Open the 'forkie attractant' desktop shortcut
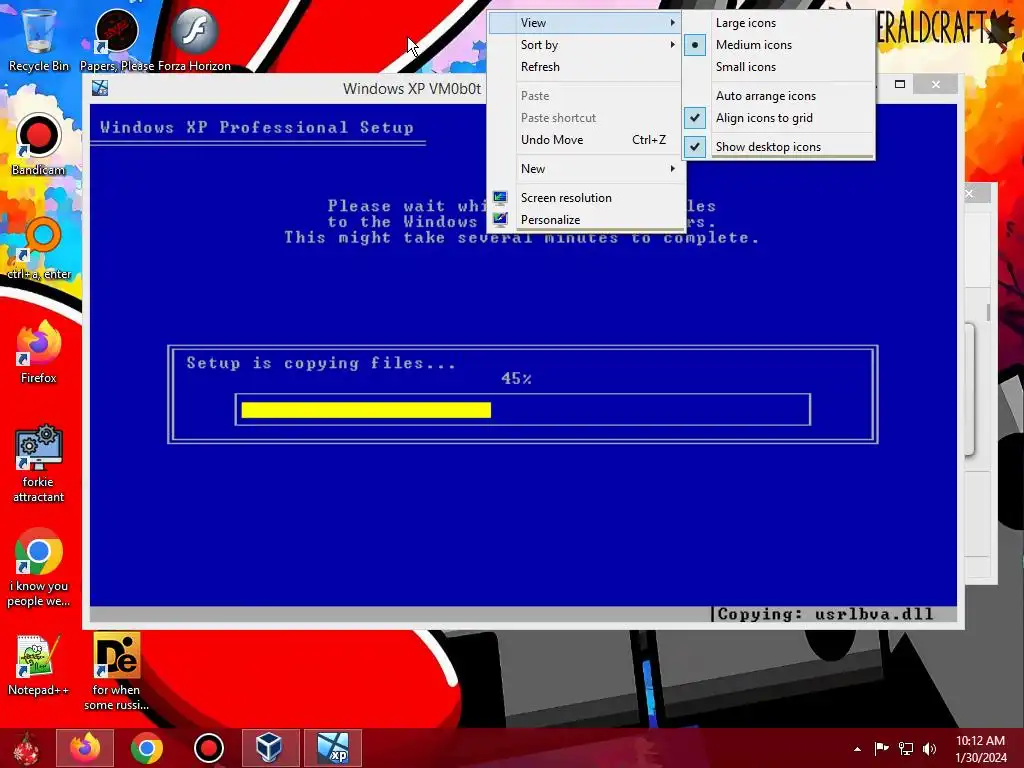1024x768 pixels. tap(39, 464)
